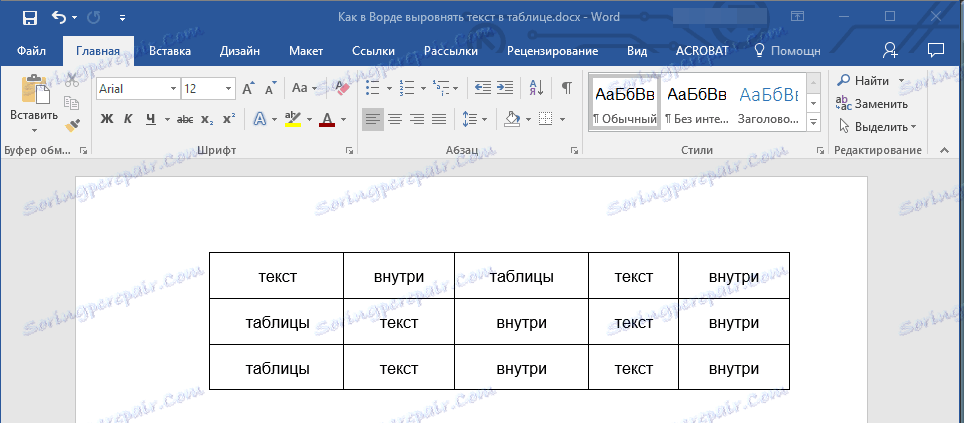The height and width of the screenshot is (423, 964).
Task: Apply the red font color swatch
Action: pyautogui.click(x=326, y=119)
